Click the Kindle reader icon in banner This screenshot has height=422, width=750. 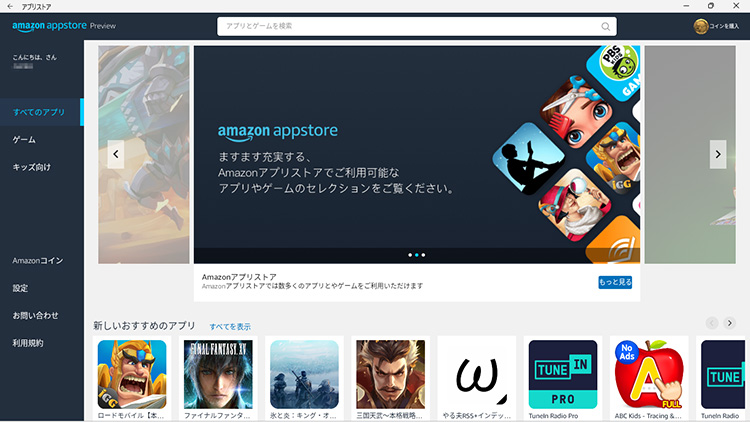(529, 159)
